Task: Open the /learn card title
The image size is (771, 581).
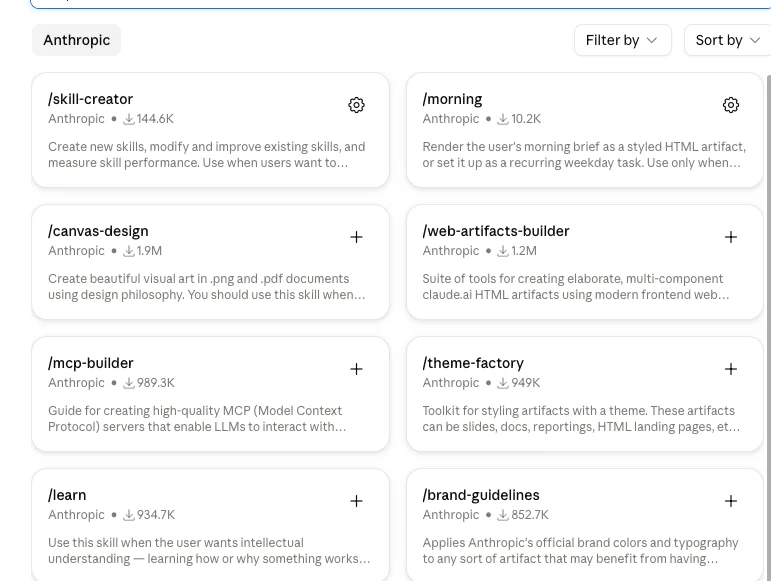Action: [x=67, y=495]
